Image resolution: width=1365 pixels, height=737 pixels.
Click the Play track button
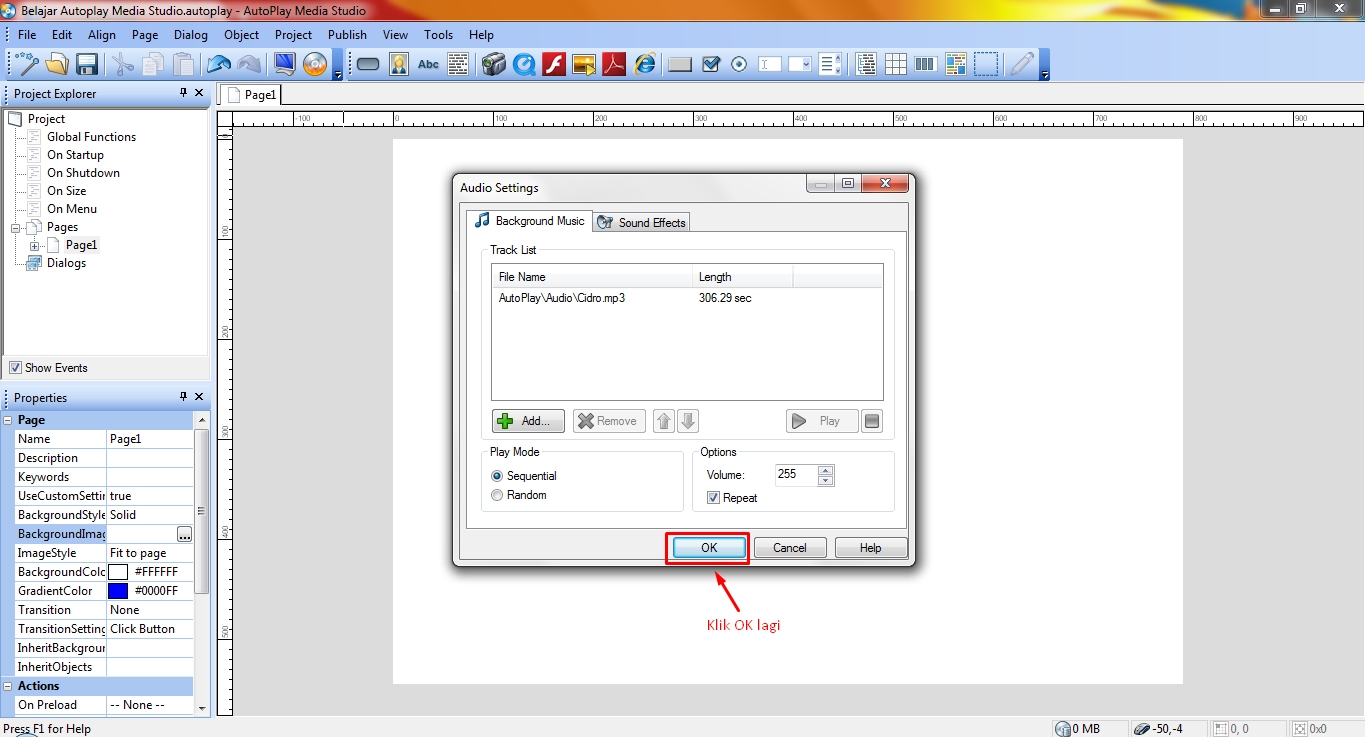coord(822,421)
